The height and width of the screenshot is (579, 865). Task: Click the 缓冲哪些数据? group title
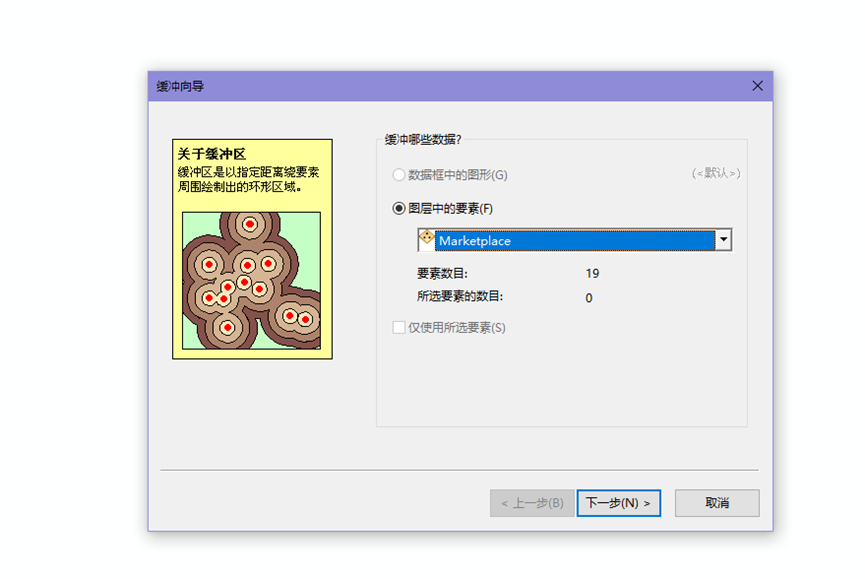tap(423, 140)
